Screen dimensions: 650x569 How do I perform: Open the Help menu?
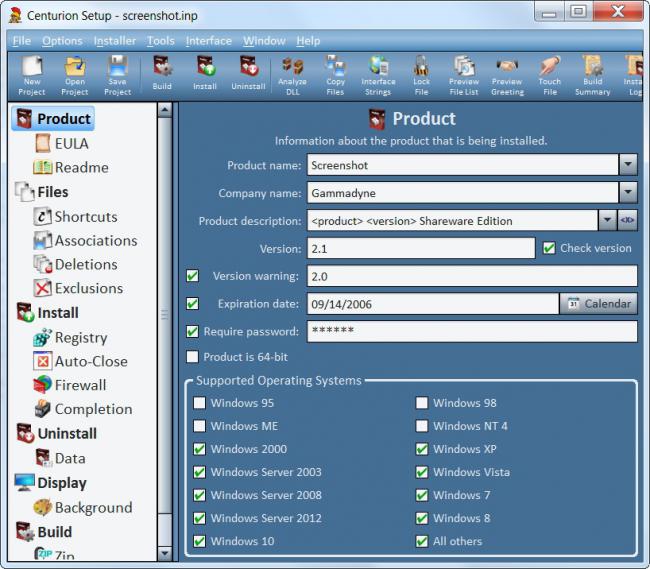coord(308,41)
